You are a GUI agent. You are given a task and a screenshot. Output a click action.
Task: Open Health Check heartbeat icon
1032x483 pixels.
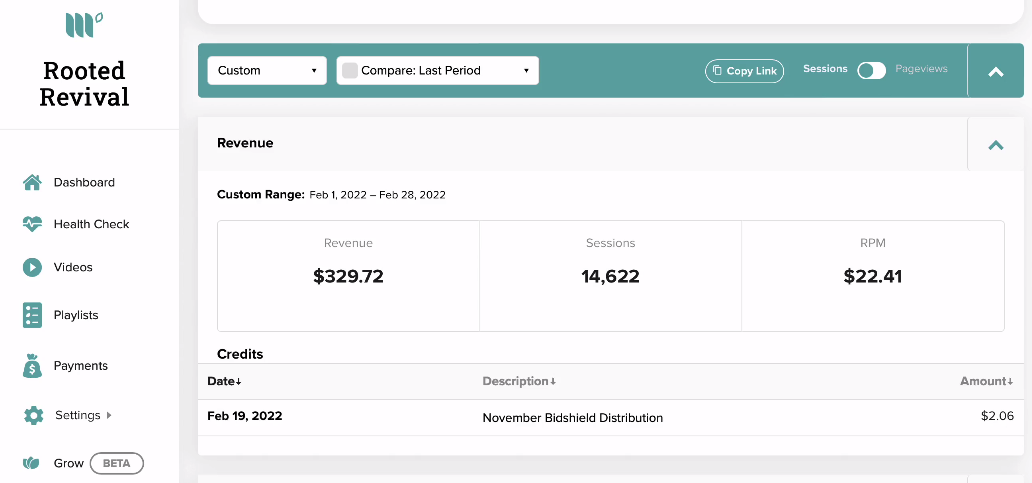[x=32, y=224]
